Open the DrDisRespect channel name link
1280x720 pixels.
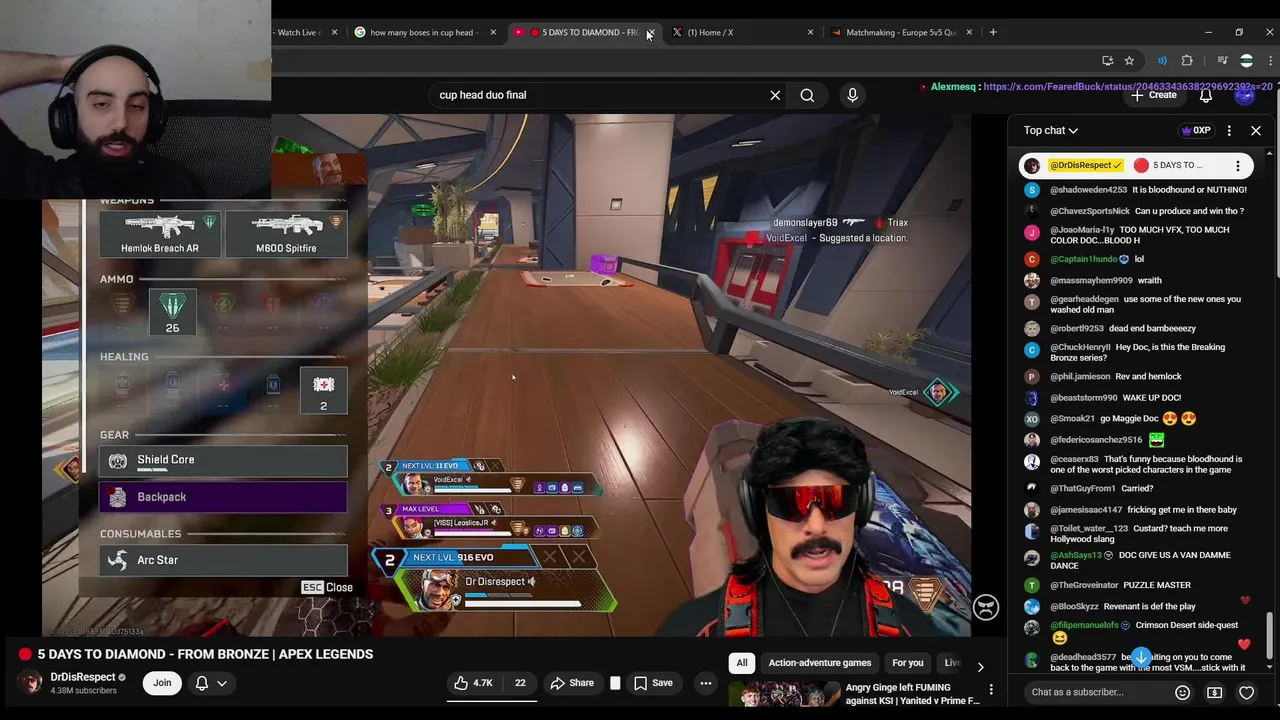coord(83,677)
